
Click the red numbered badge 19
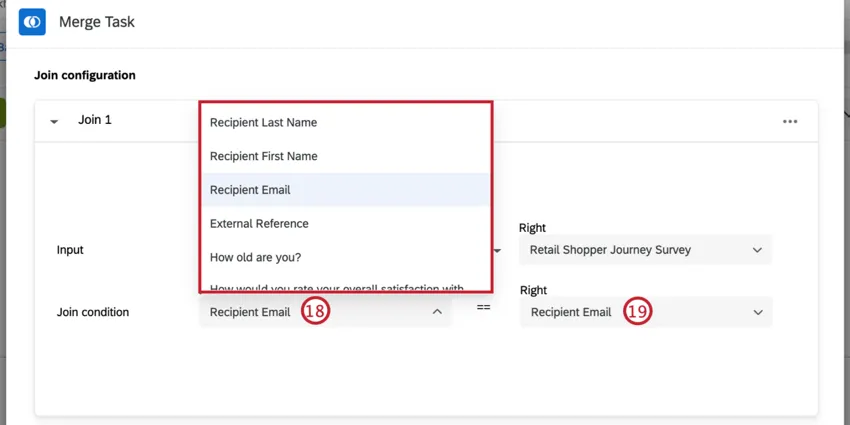coord(637,312)
